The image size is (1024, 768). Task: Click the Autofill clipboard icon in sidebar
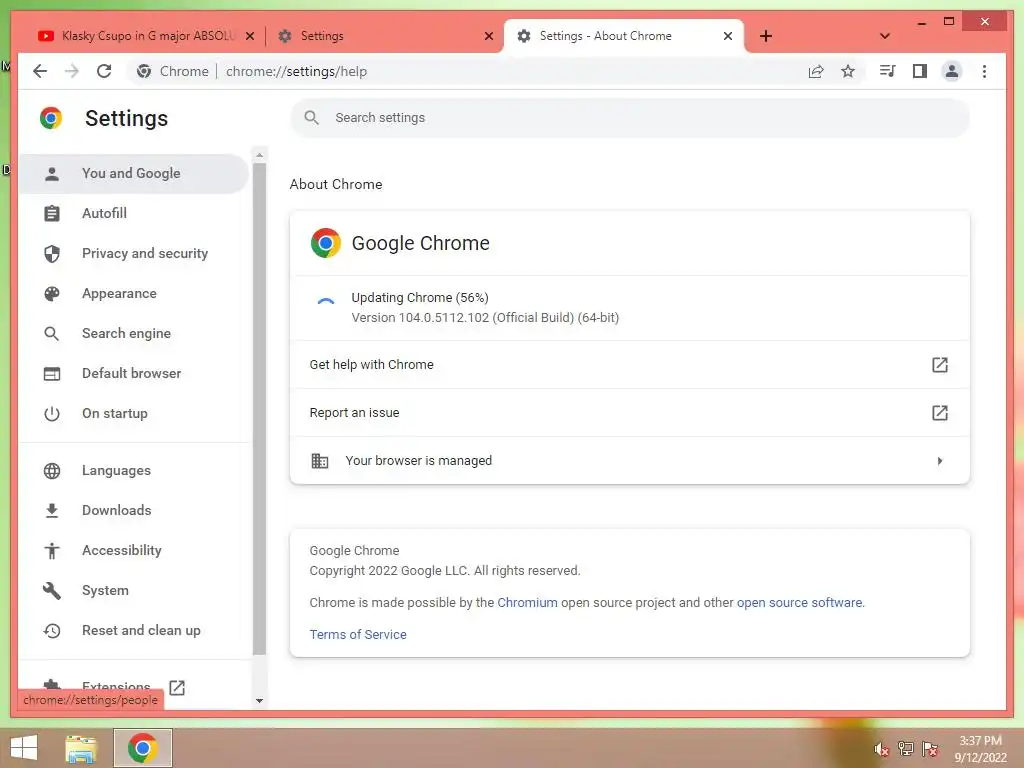click(52, 213)
